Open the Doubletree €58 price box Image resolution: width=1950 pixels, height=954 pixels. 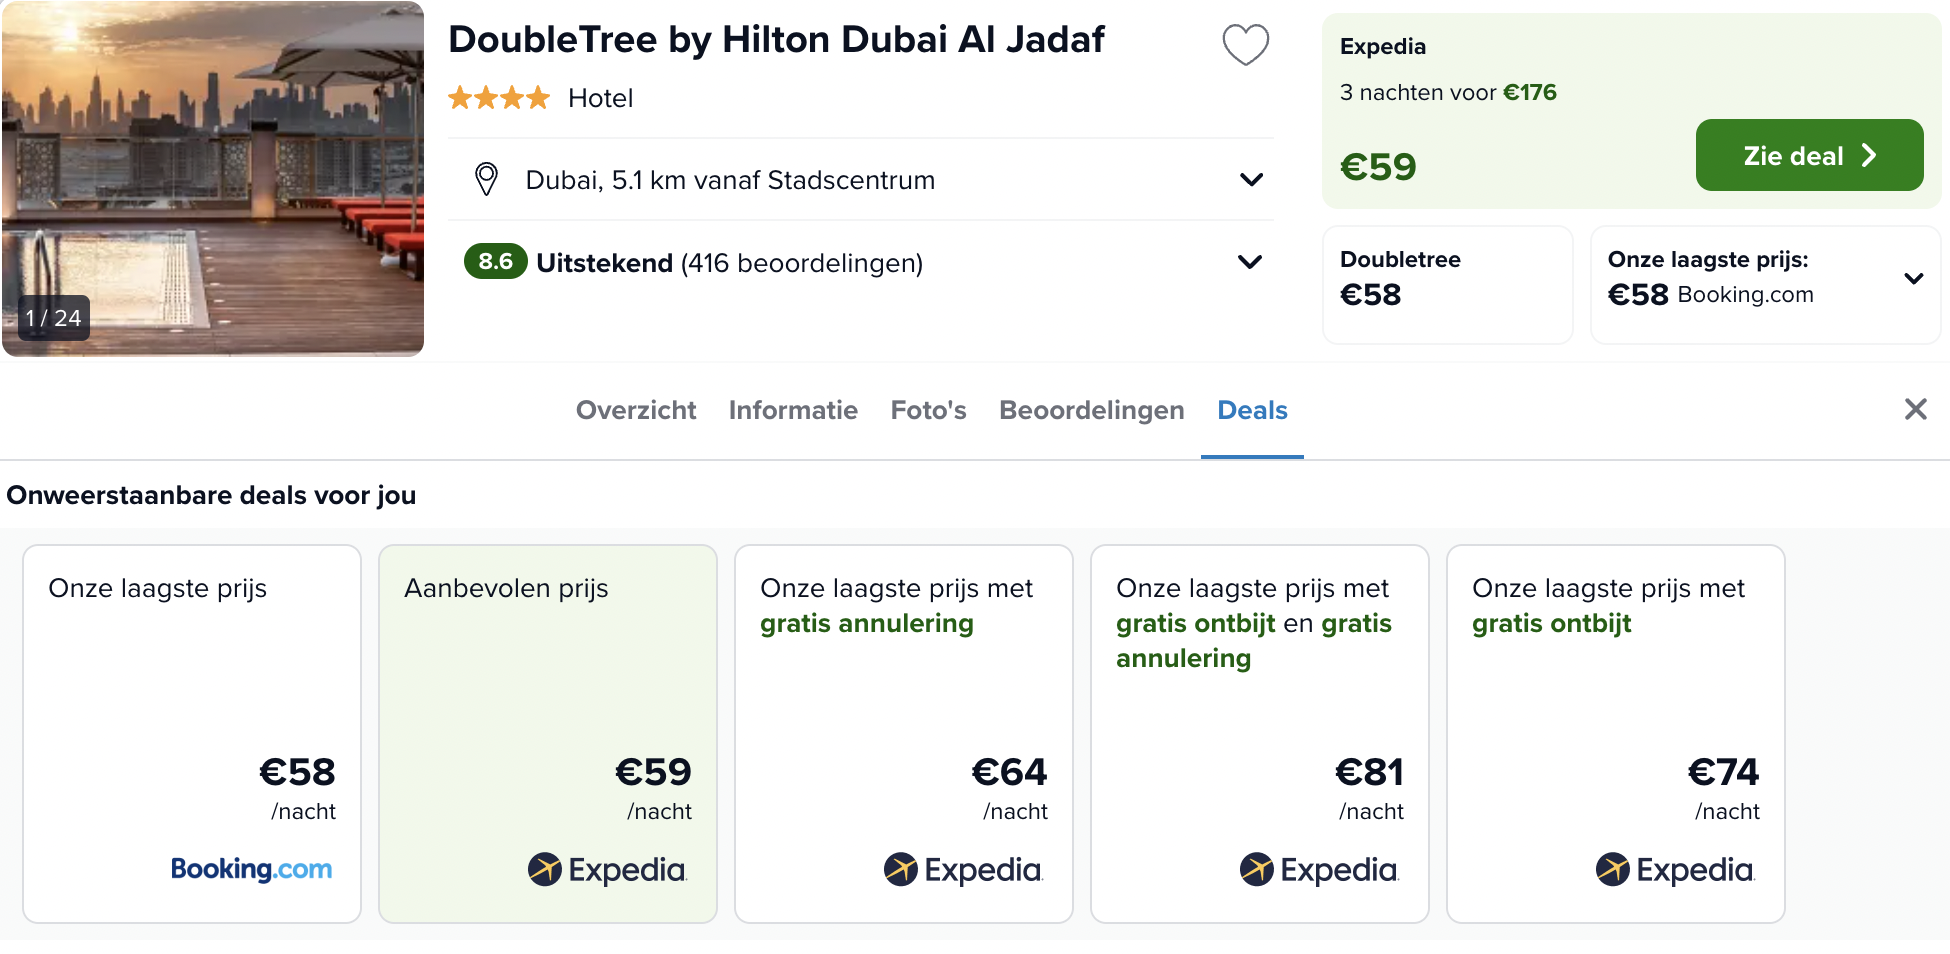pyautogui.click(x=1447, y=285)
